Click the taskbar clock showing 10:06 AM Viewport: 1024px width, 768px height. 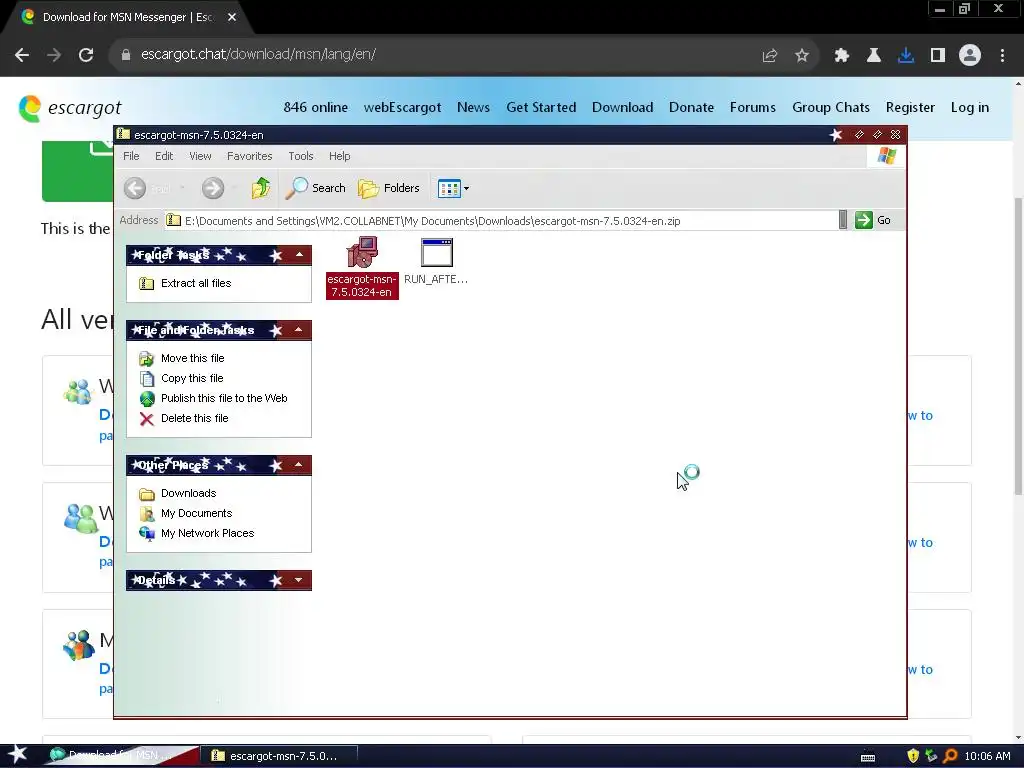[x=987, y=756]
